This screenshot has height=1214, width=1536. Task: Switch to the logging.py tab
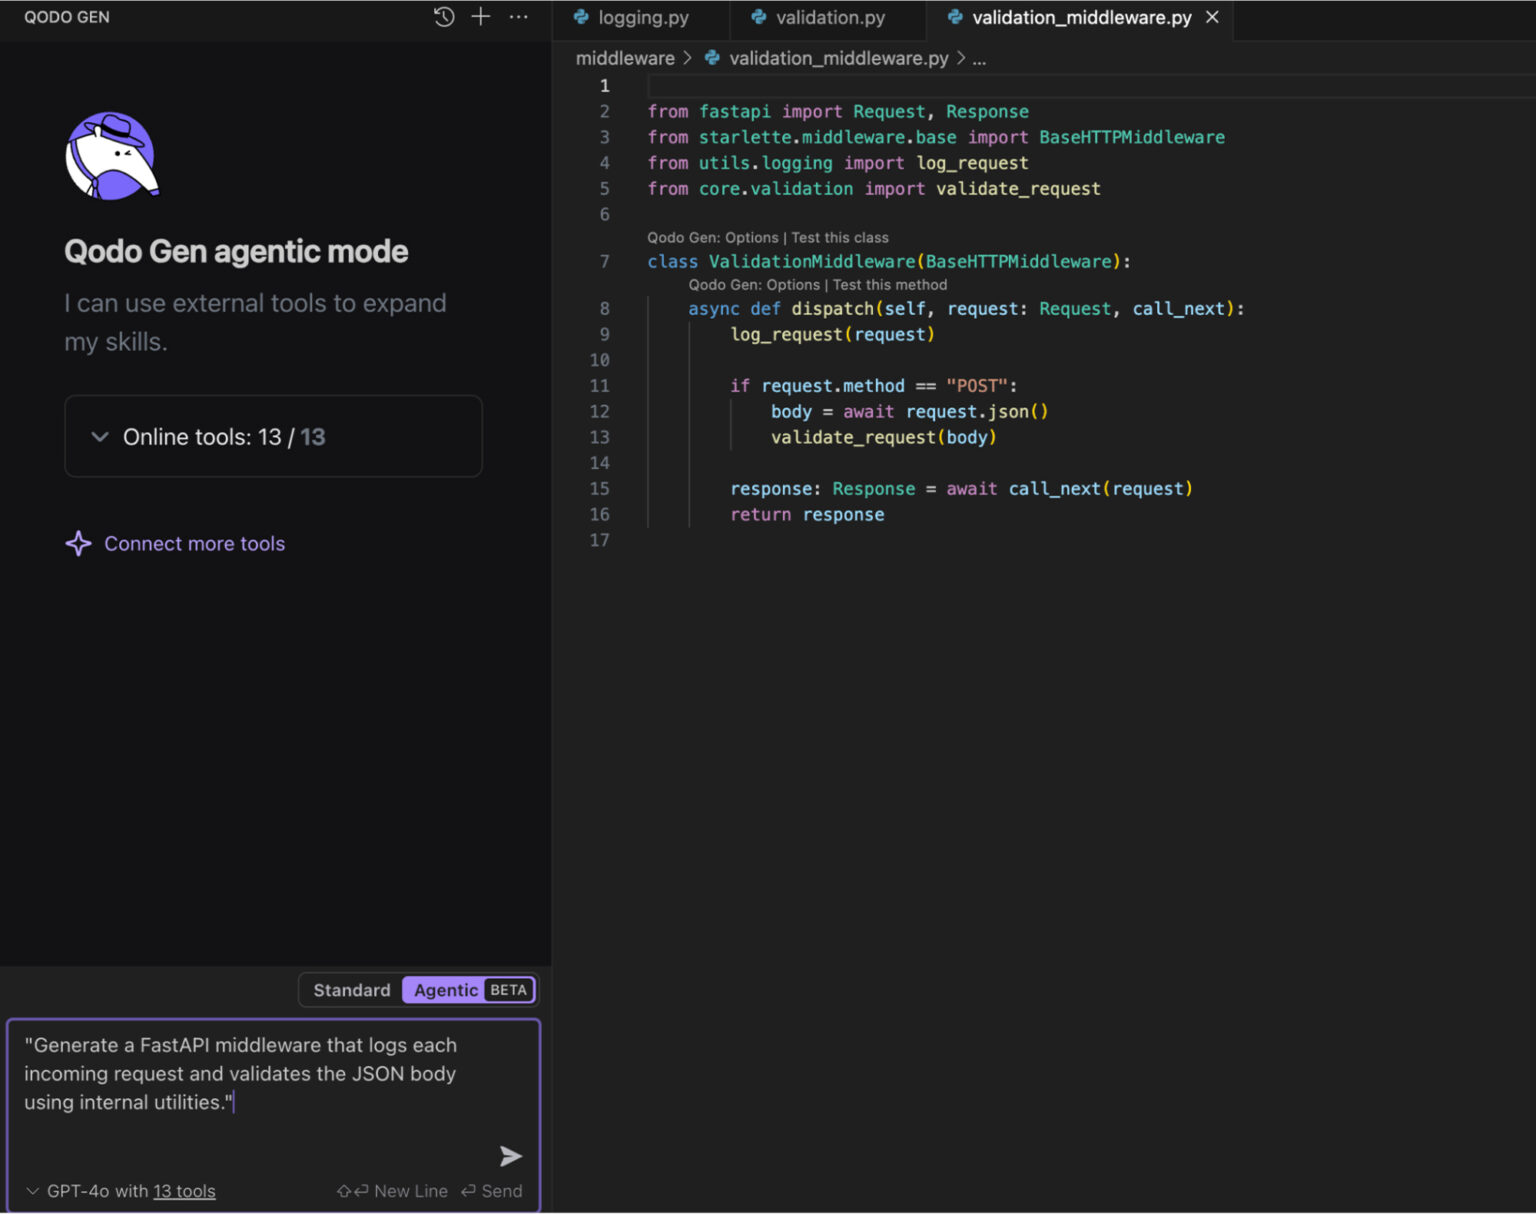[642, 18]
